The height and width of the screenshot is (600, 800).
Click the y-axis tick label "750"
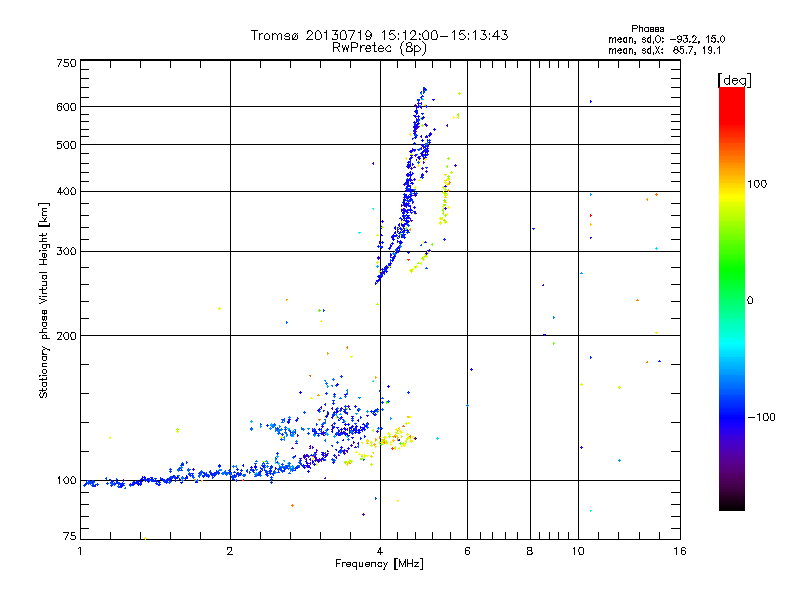[x=67, y=63]
